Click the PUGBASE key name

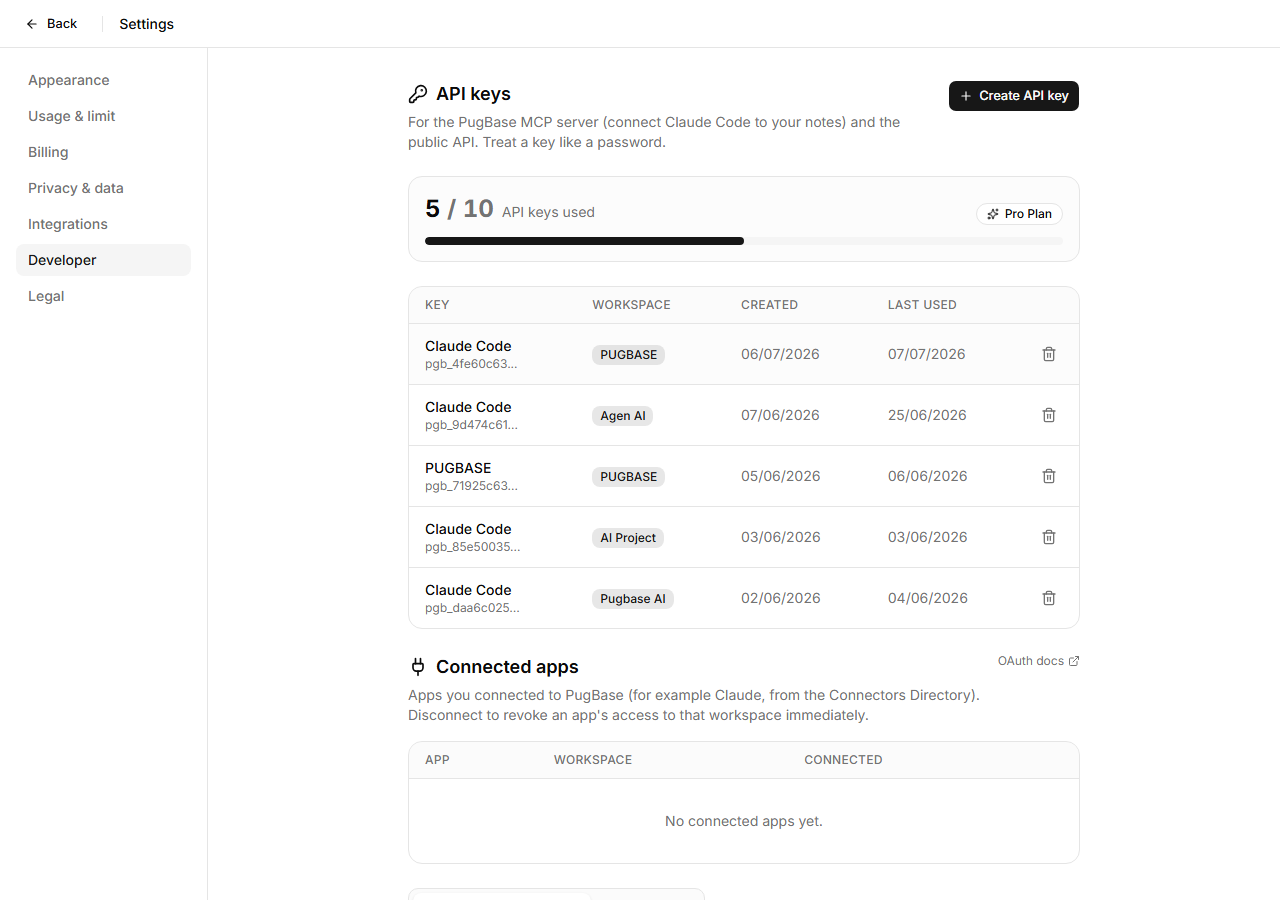[458, 468]
